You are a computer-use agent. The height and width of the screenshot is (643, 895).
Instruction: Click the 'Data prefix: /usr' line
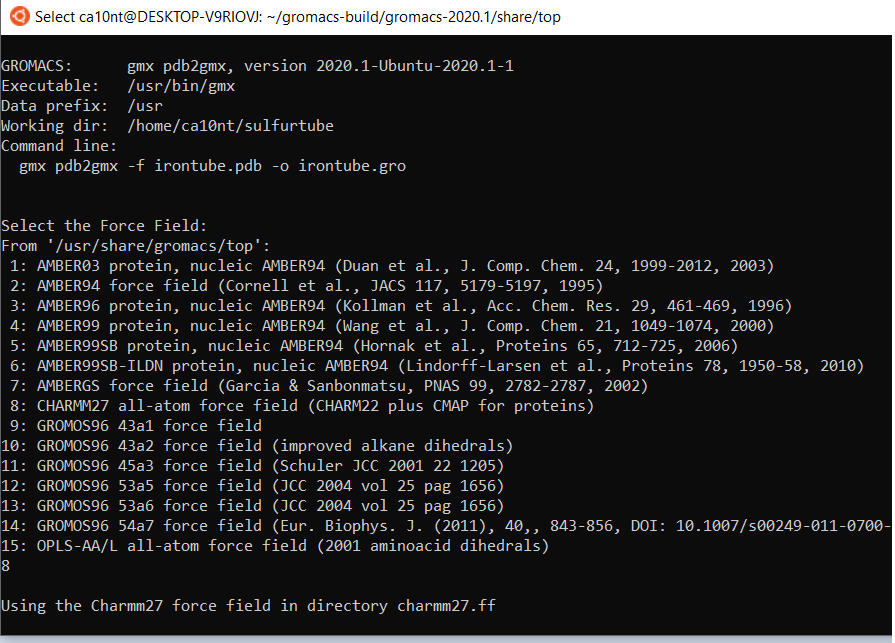click(82, 106)
